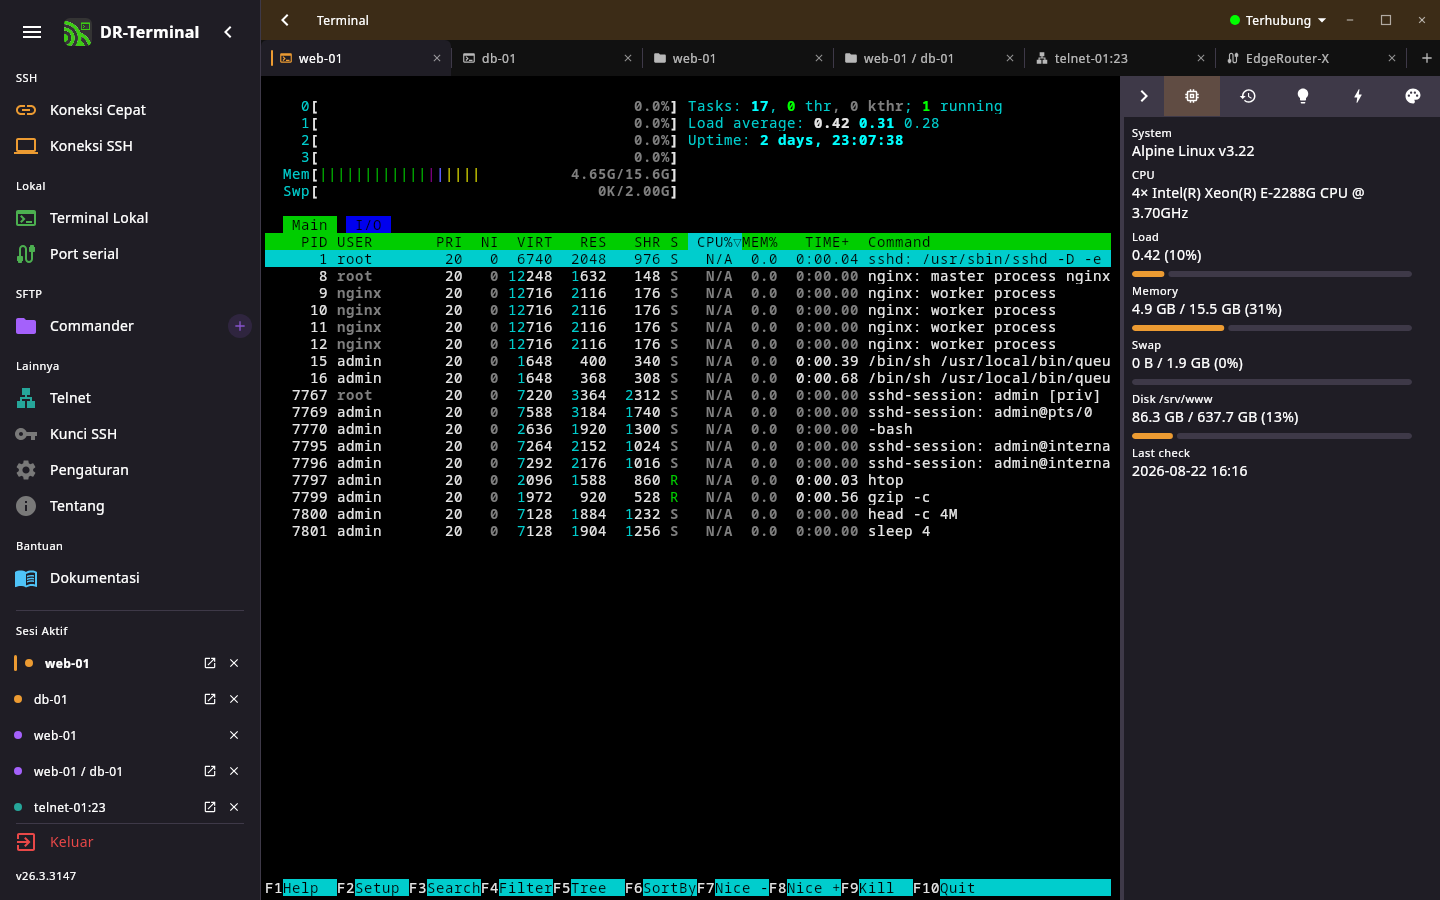Open Terhubung connection status dropdown

point(1278,20)
